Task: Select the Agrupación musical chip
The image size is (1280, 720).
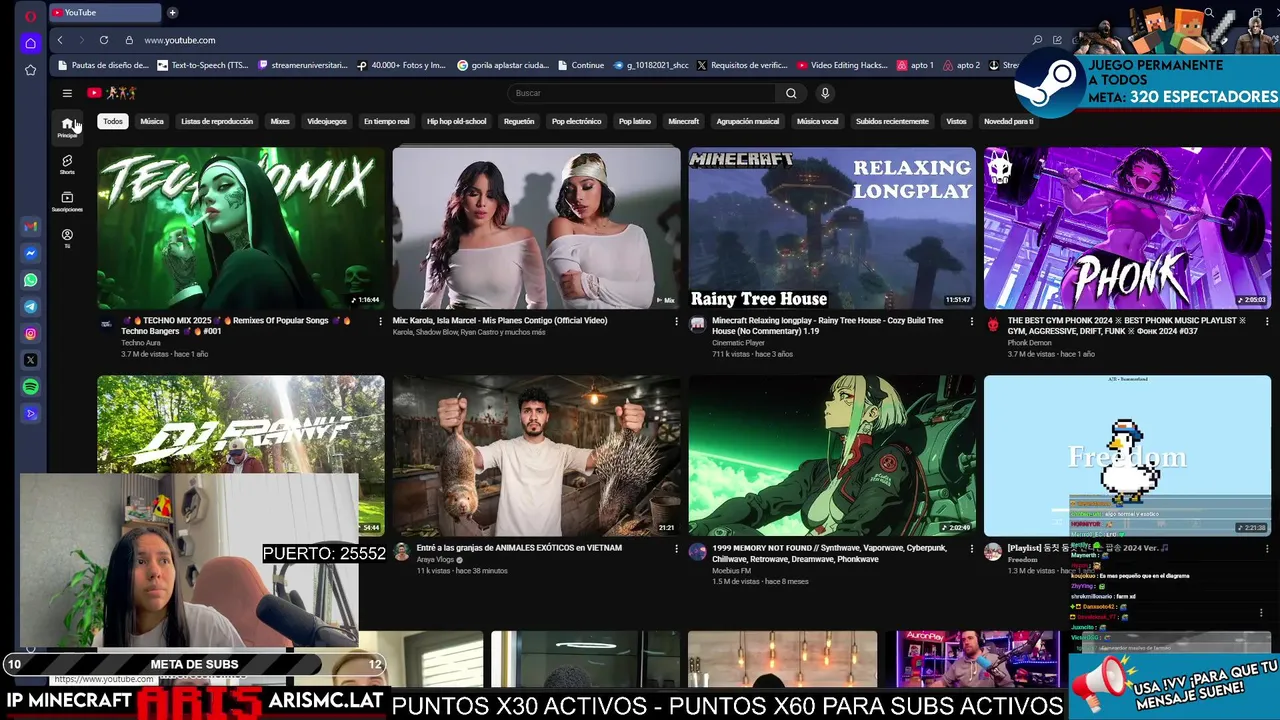Action: click(748, 121)
